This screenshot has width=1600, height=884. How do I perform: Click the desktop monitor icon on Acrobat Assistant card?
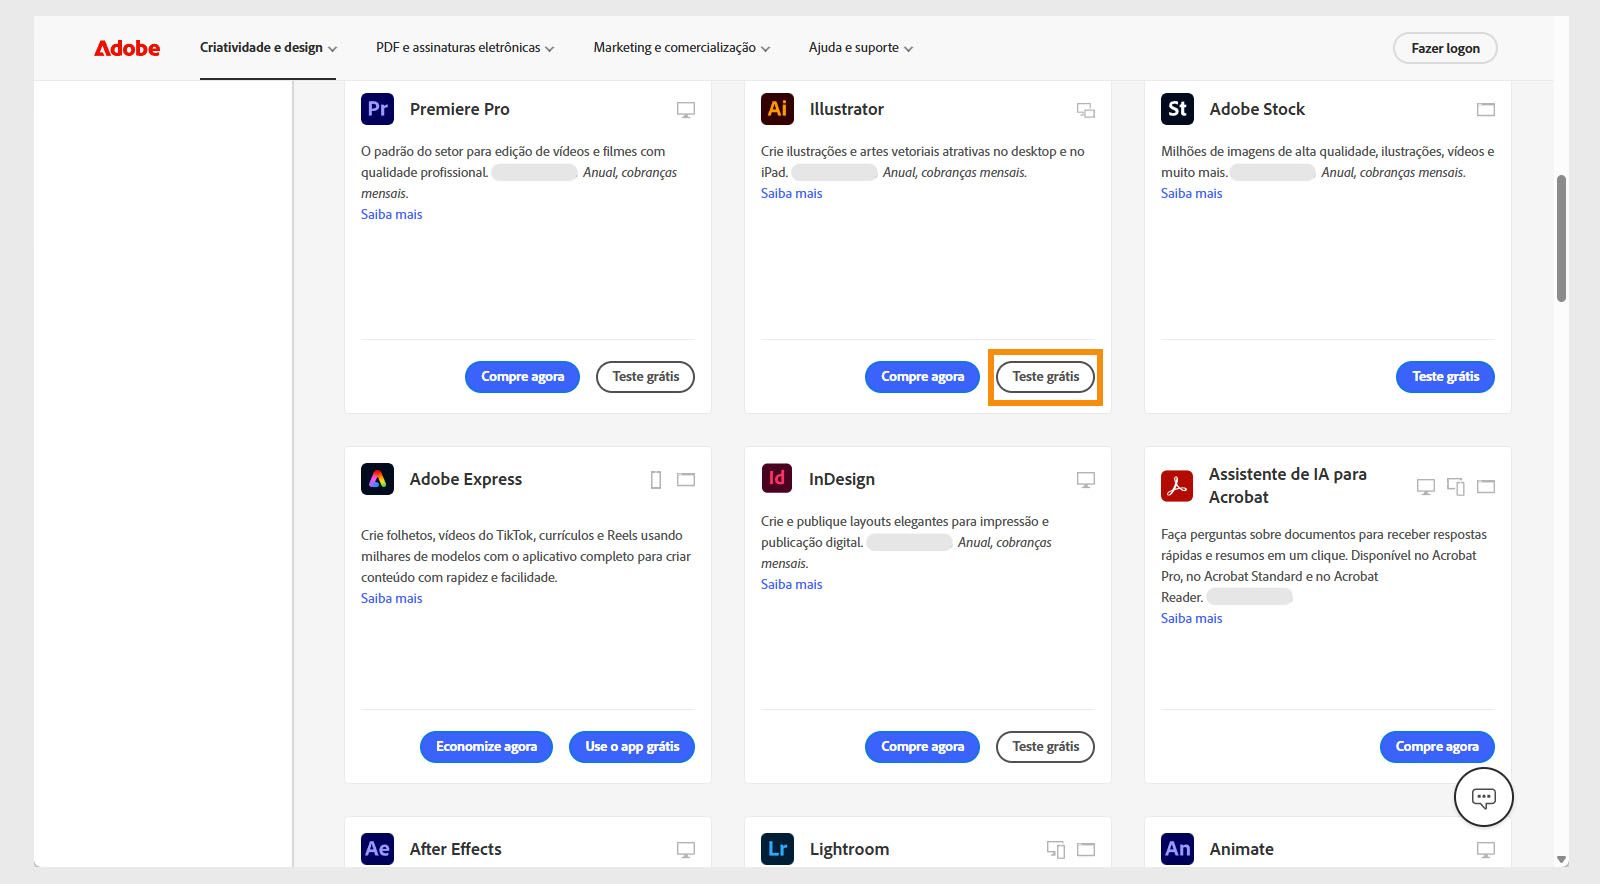pyautogui.click(x=1426, y=487)
